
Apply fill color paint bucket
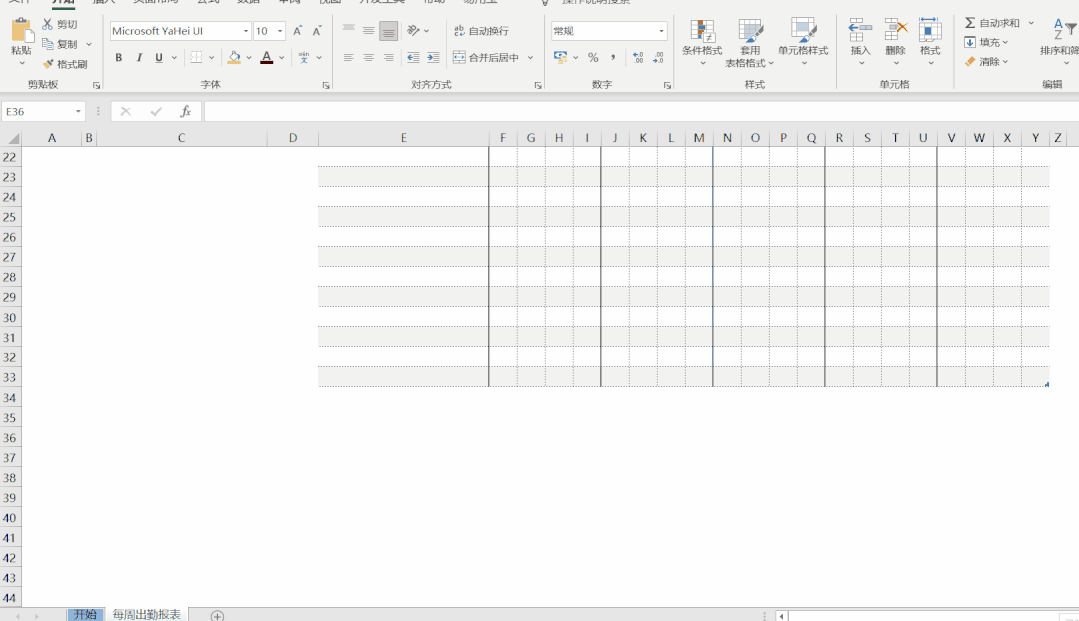[x=234, y=58]
